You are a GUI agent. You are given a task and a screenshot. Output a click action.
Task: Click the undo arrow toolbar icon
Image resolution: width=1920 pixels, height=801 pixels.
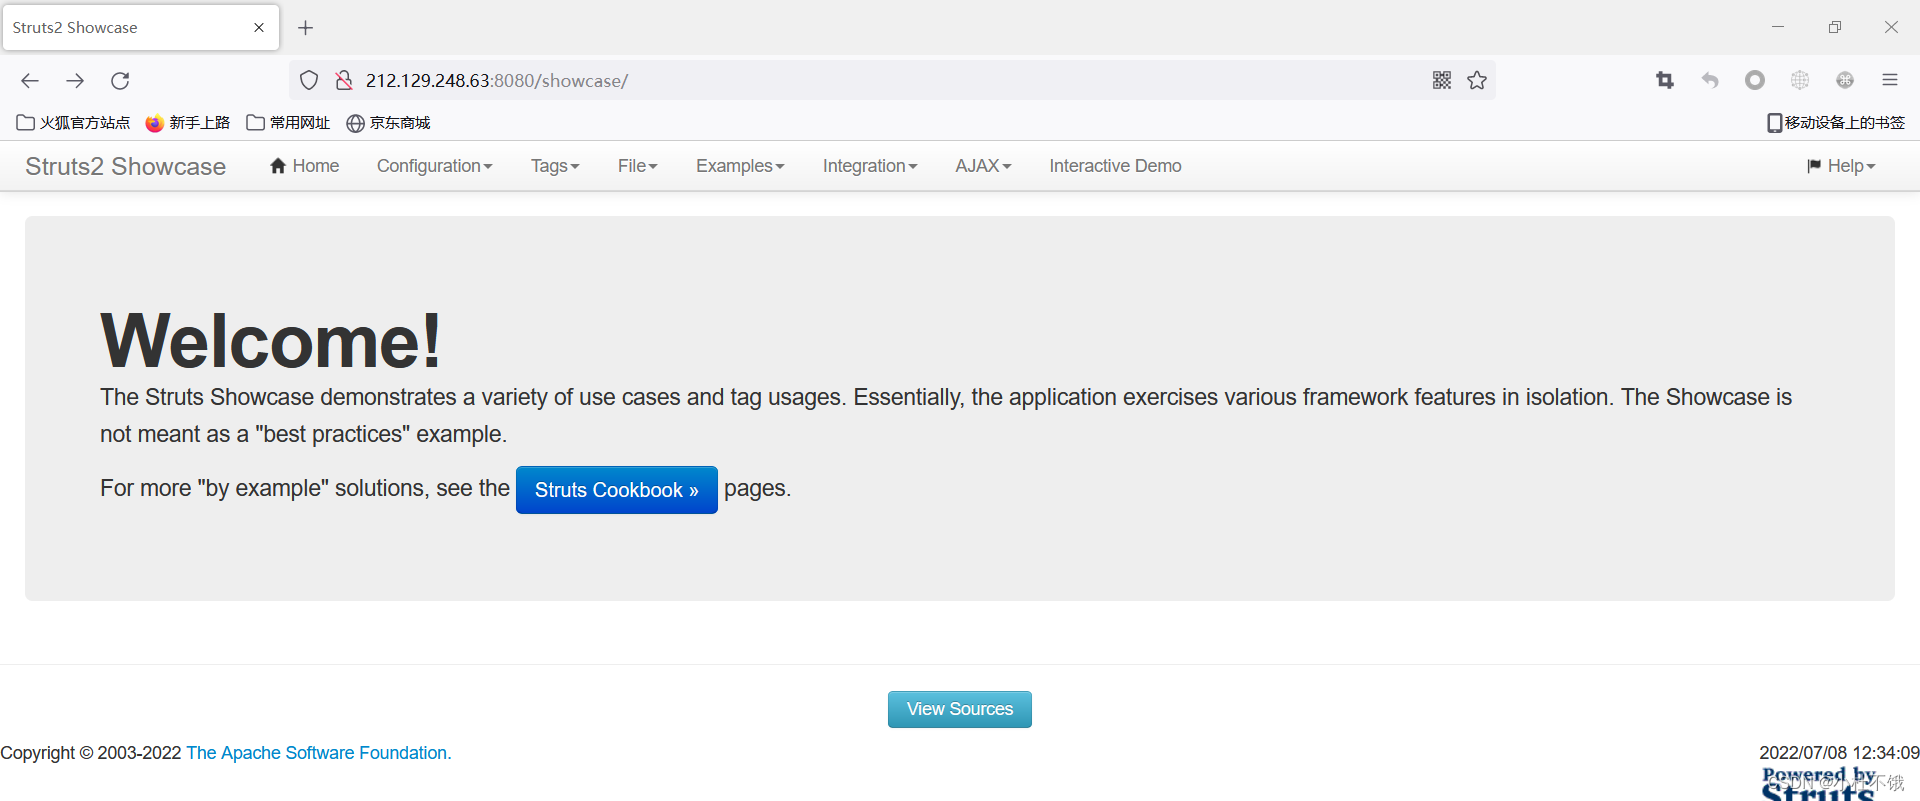pyautogui.click(x=1710, y=81)
